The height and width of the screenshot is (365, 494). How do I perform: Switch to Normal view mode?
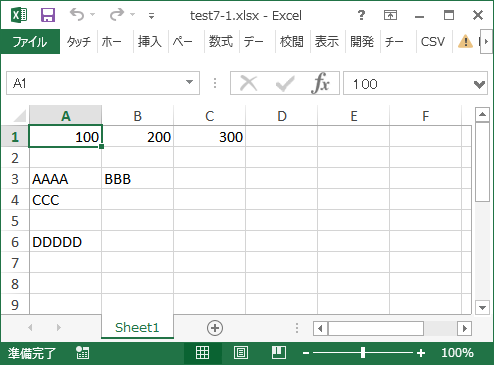coord(203,353)
